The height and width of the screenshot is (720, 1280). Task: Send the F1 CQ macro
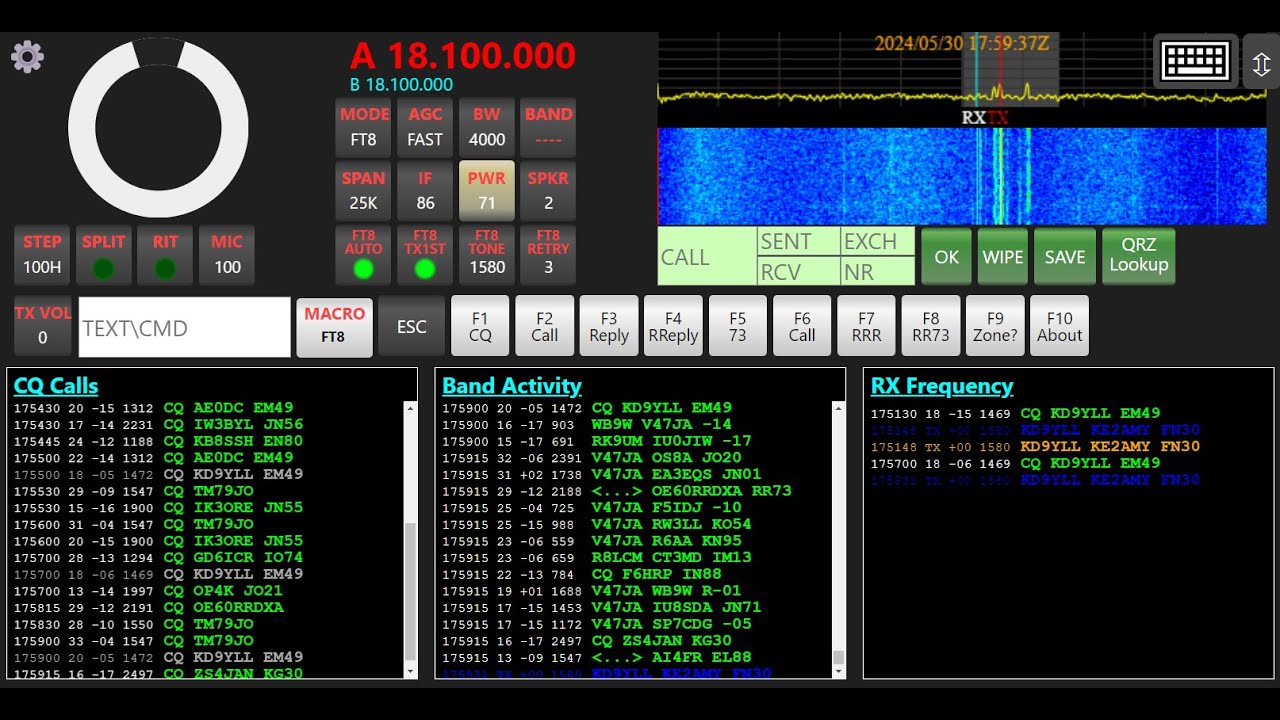(x=480, y=327)
